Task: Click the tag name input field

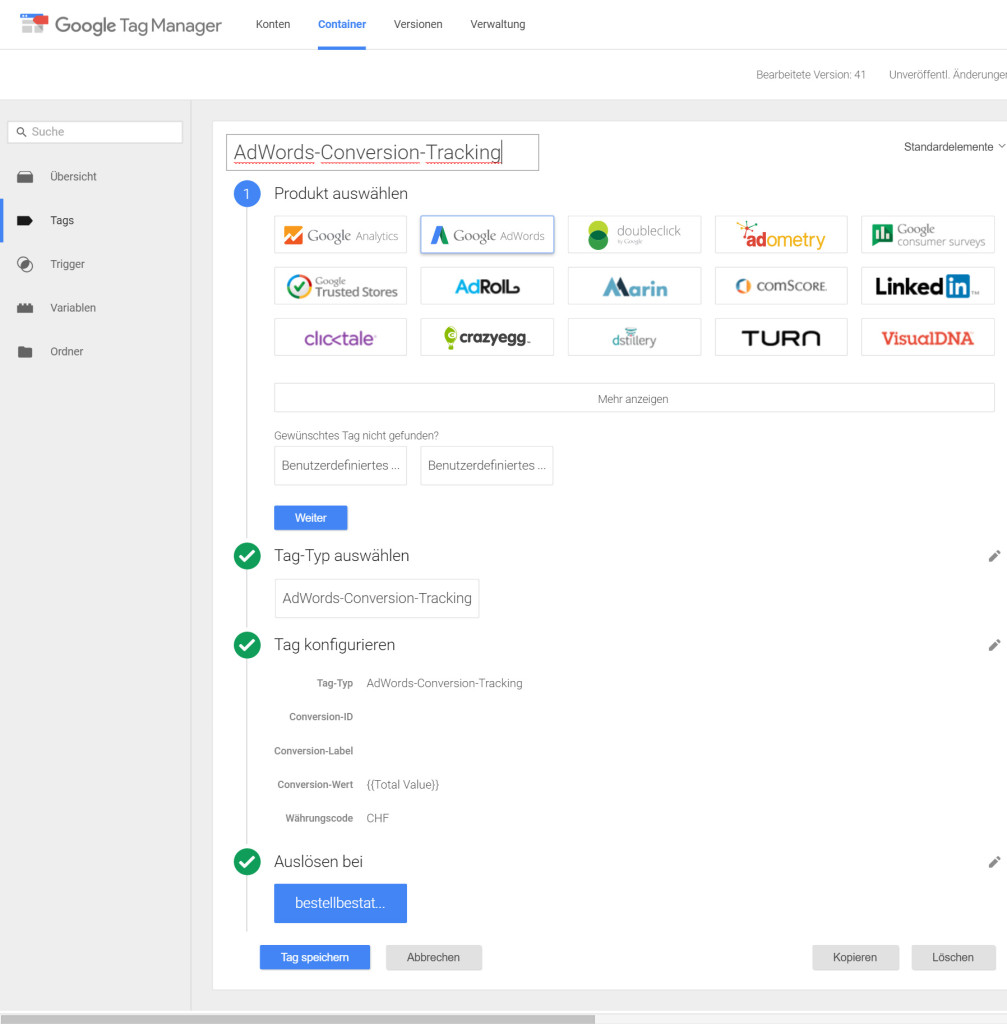Action: tap(383, 152)
